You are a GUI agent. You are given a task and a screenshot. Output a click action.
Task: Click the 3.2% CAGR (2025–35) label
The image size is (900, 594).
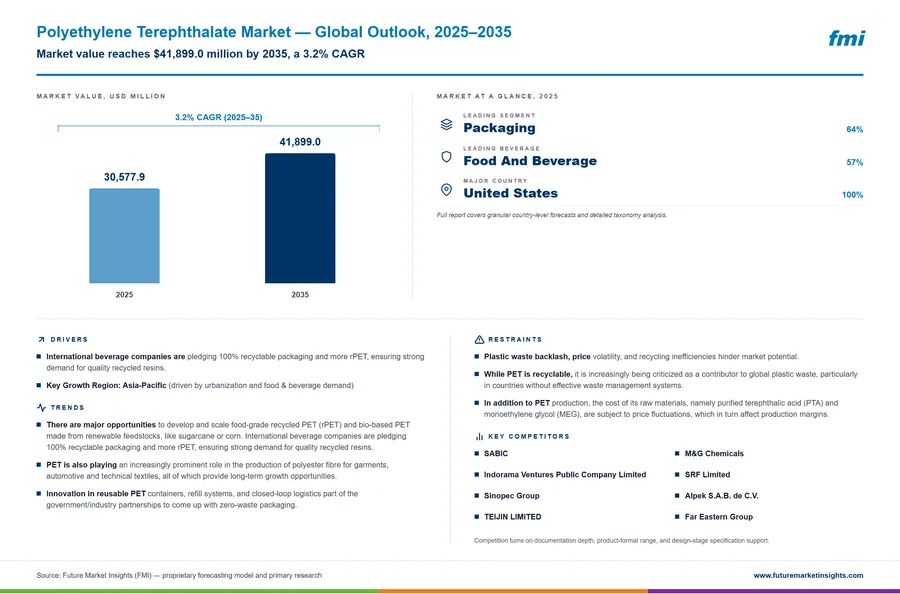pyautogui.click(x=218, y=117)
